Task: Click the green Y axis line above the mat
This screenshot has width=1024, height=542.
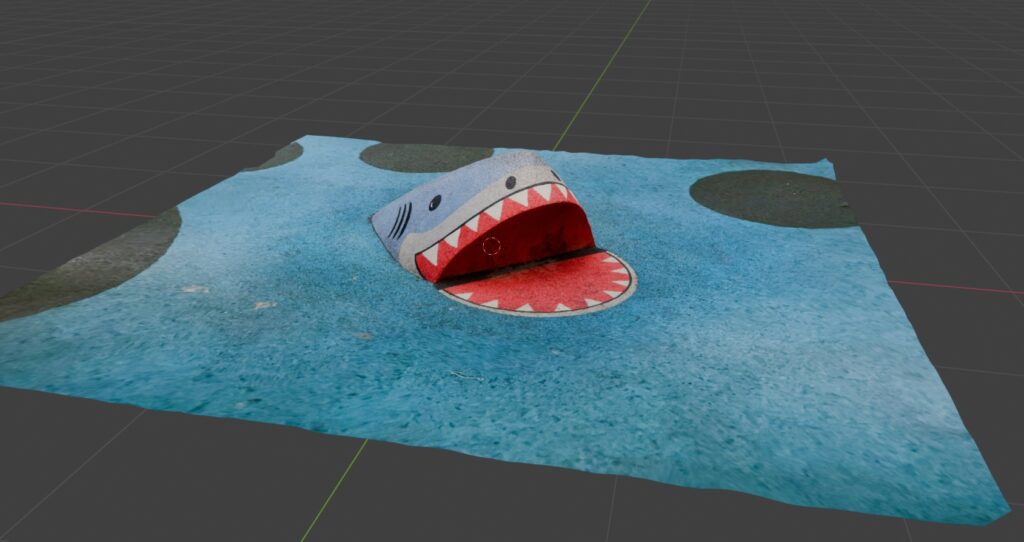Action: (601, 75)
